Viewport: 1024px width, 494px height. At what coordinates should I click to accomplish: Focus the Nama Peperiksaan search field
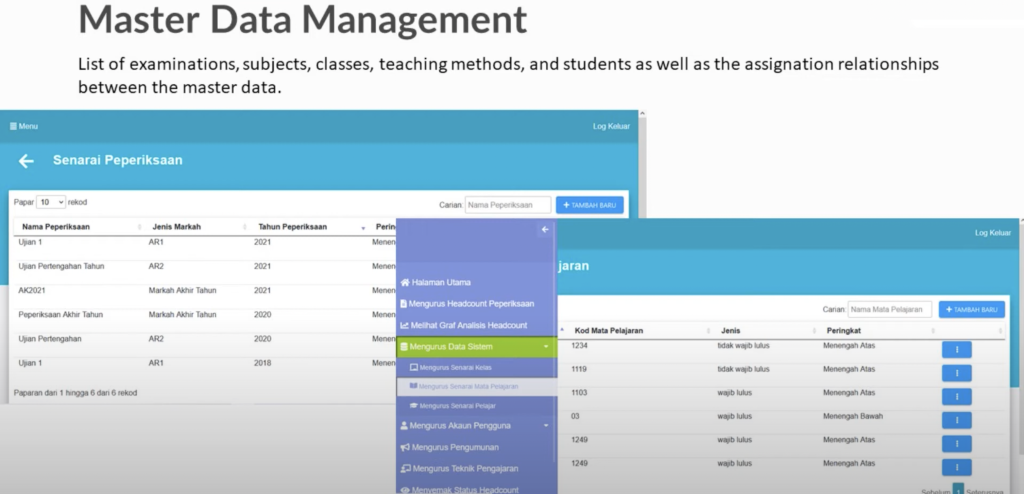pyautogui.click(x=507, y=205)
